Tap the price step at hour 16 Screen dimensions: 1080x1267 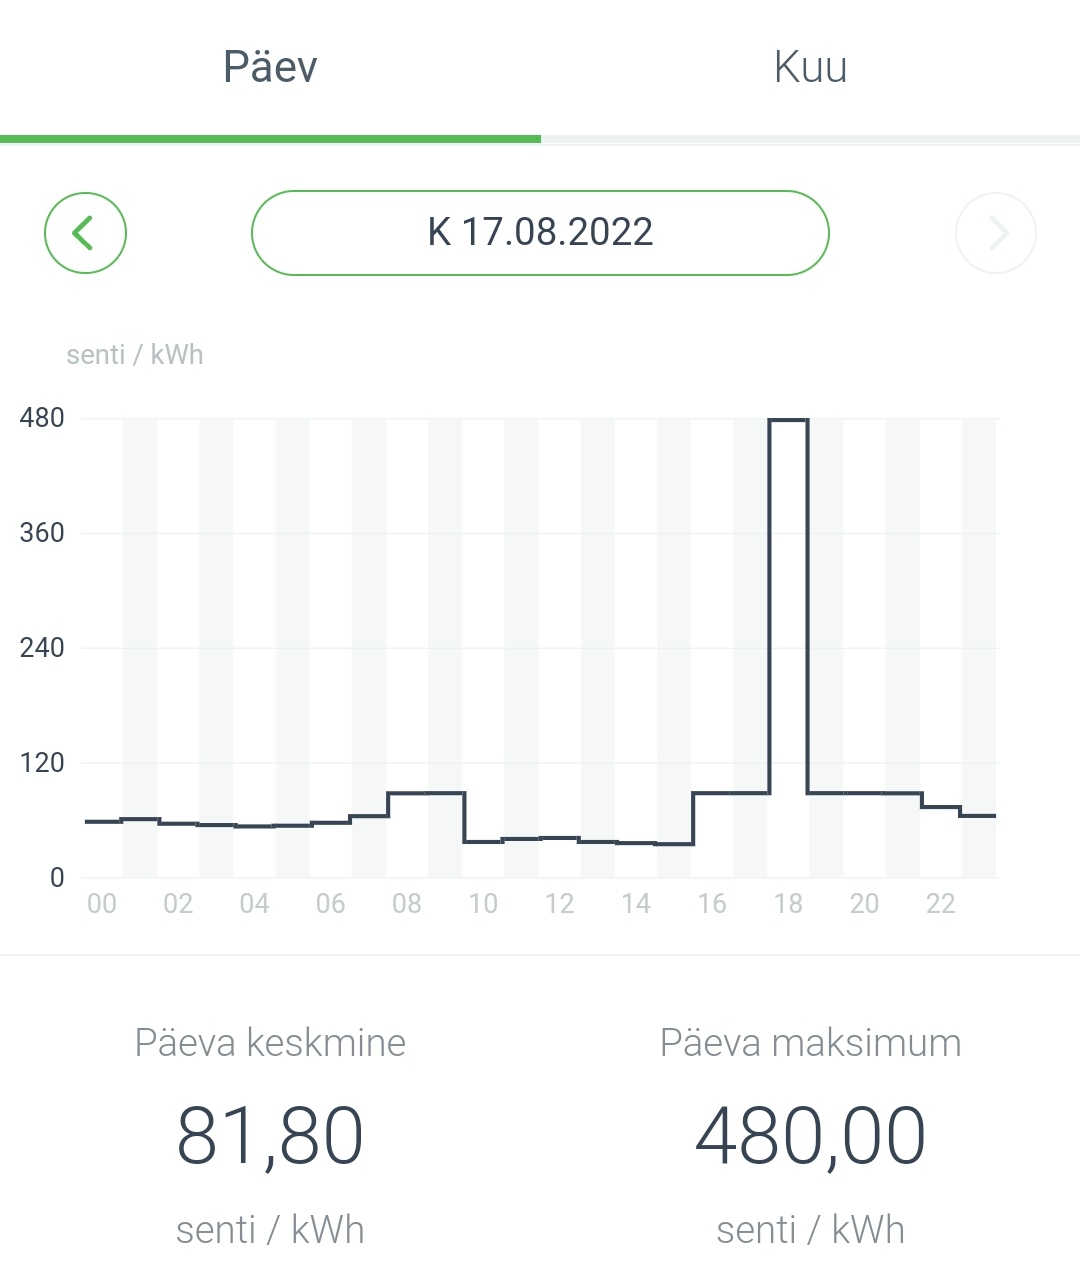[x=712, y=793]
